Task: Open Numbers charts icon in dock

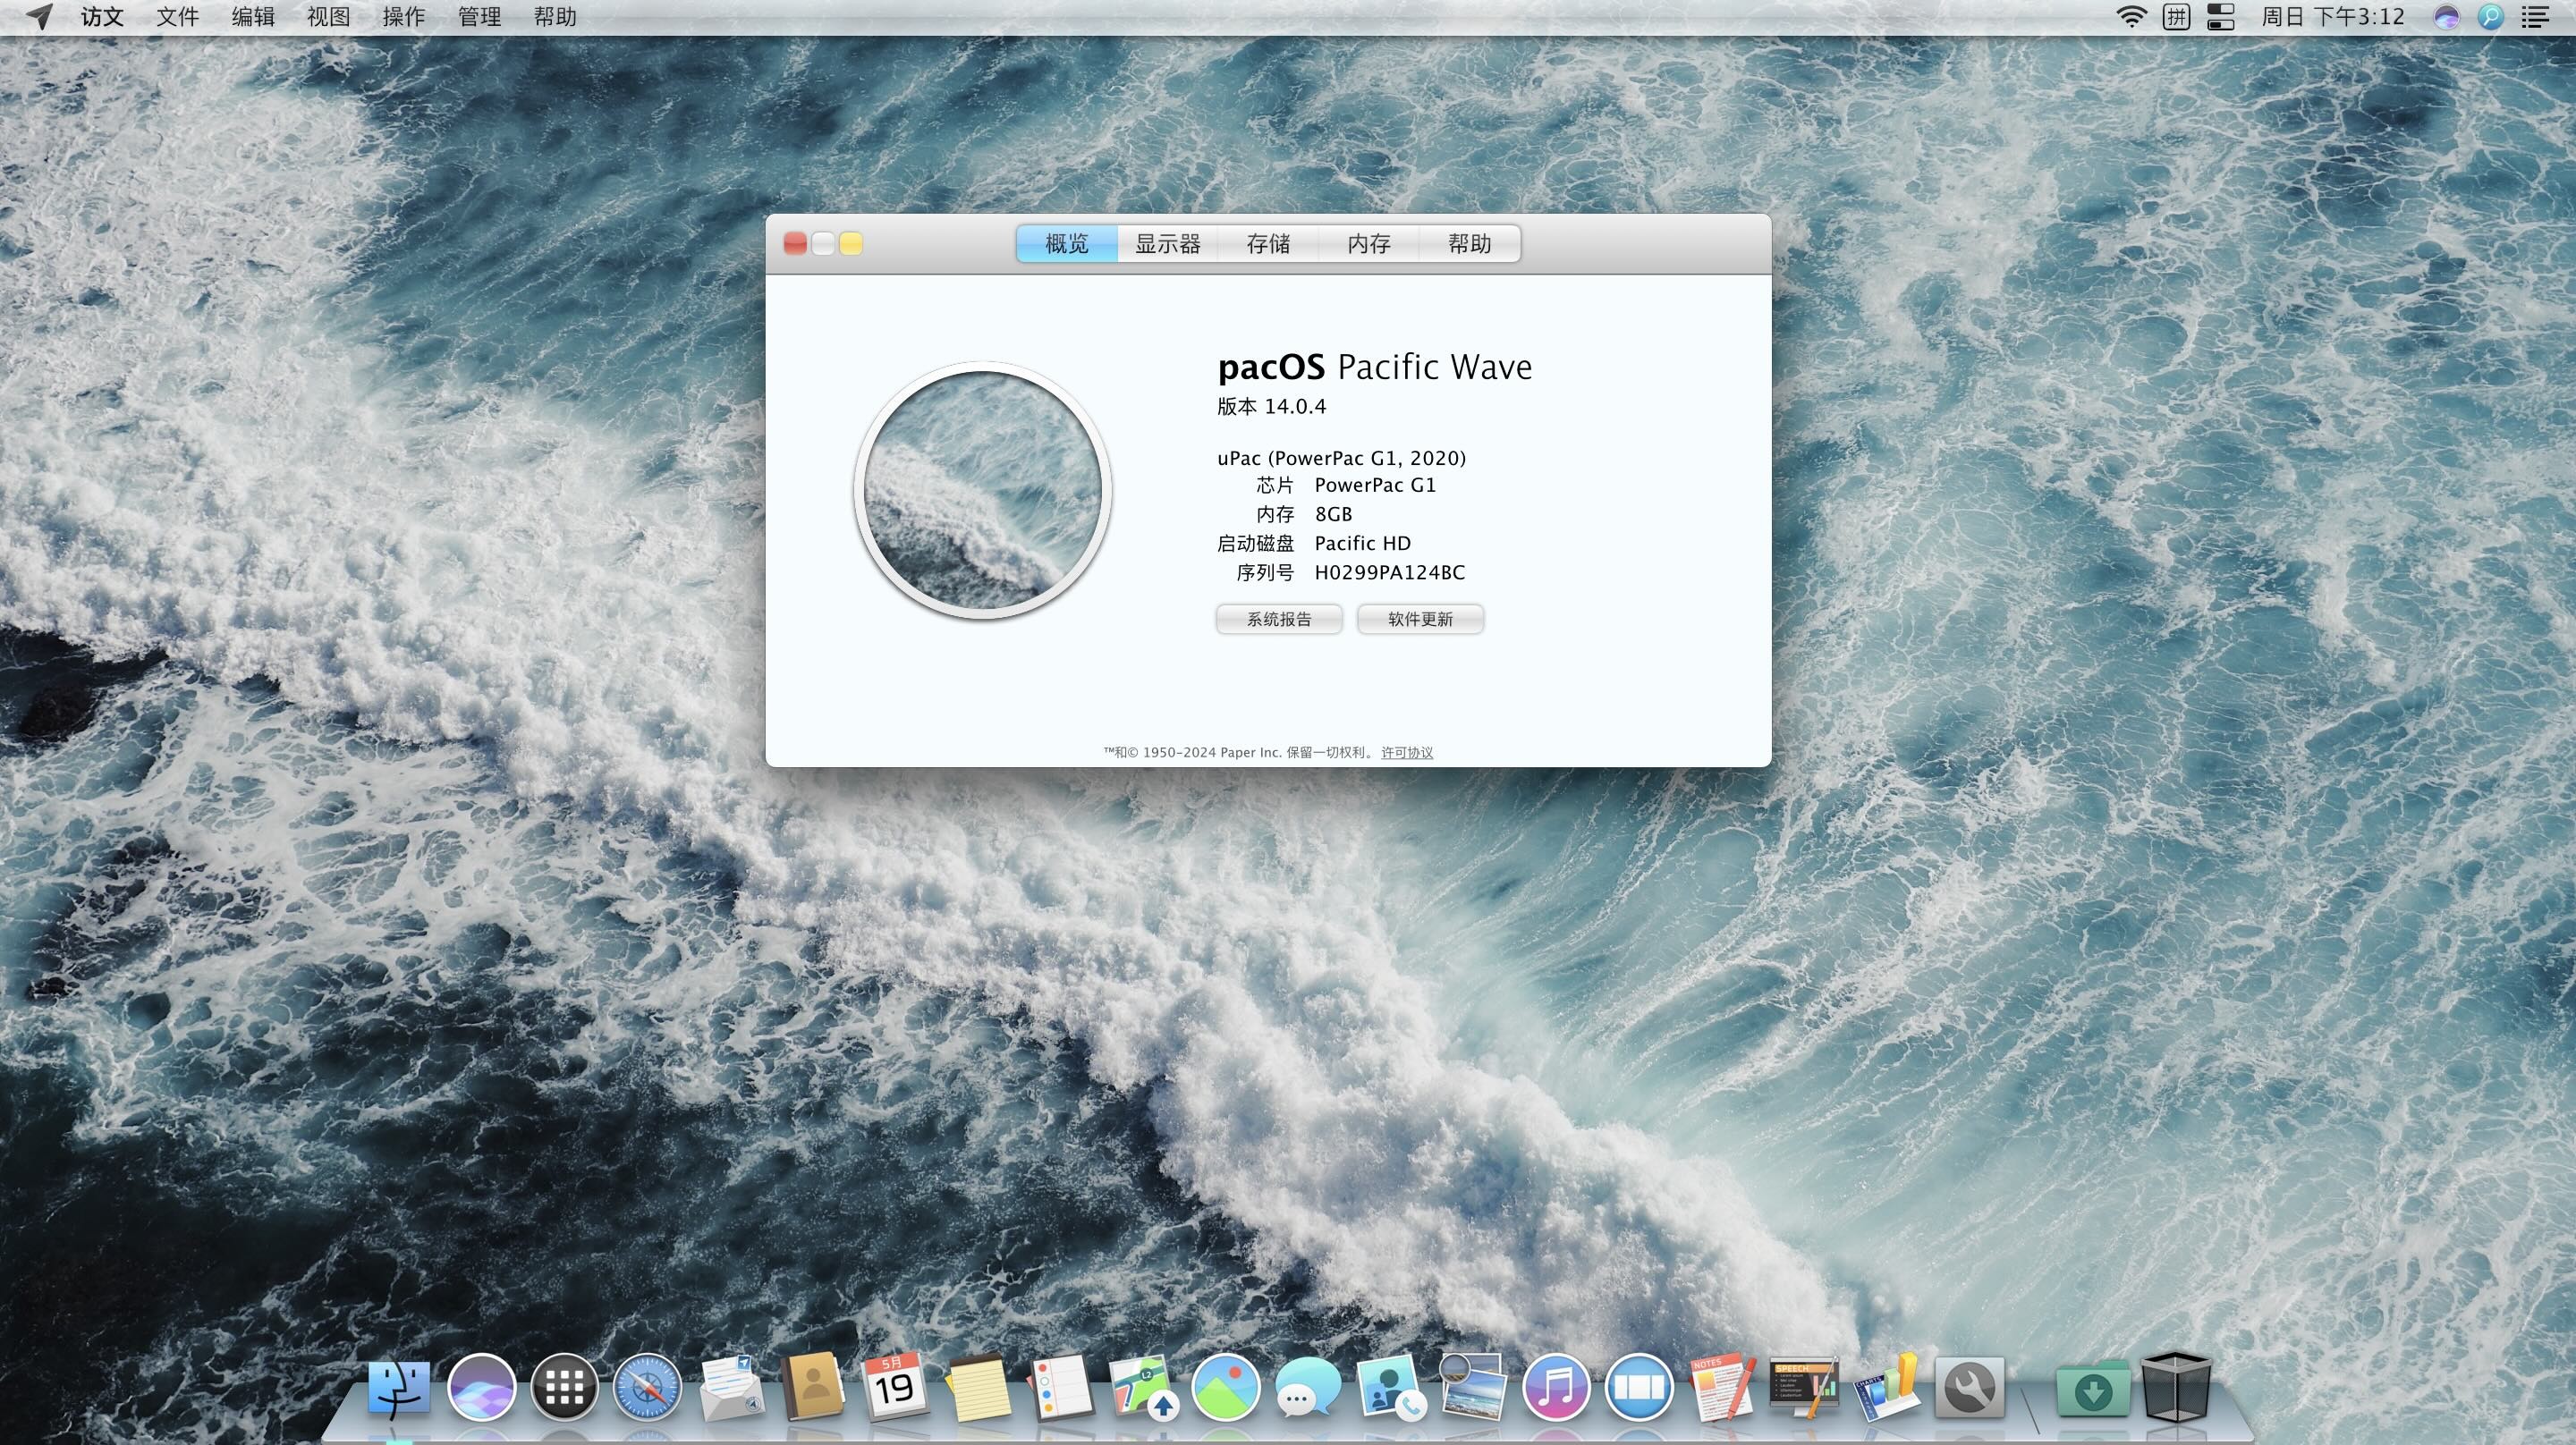Action: [x=1887, y=1387]
